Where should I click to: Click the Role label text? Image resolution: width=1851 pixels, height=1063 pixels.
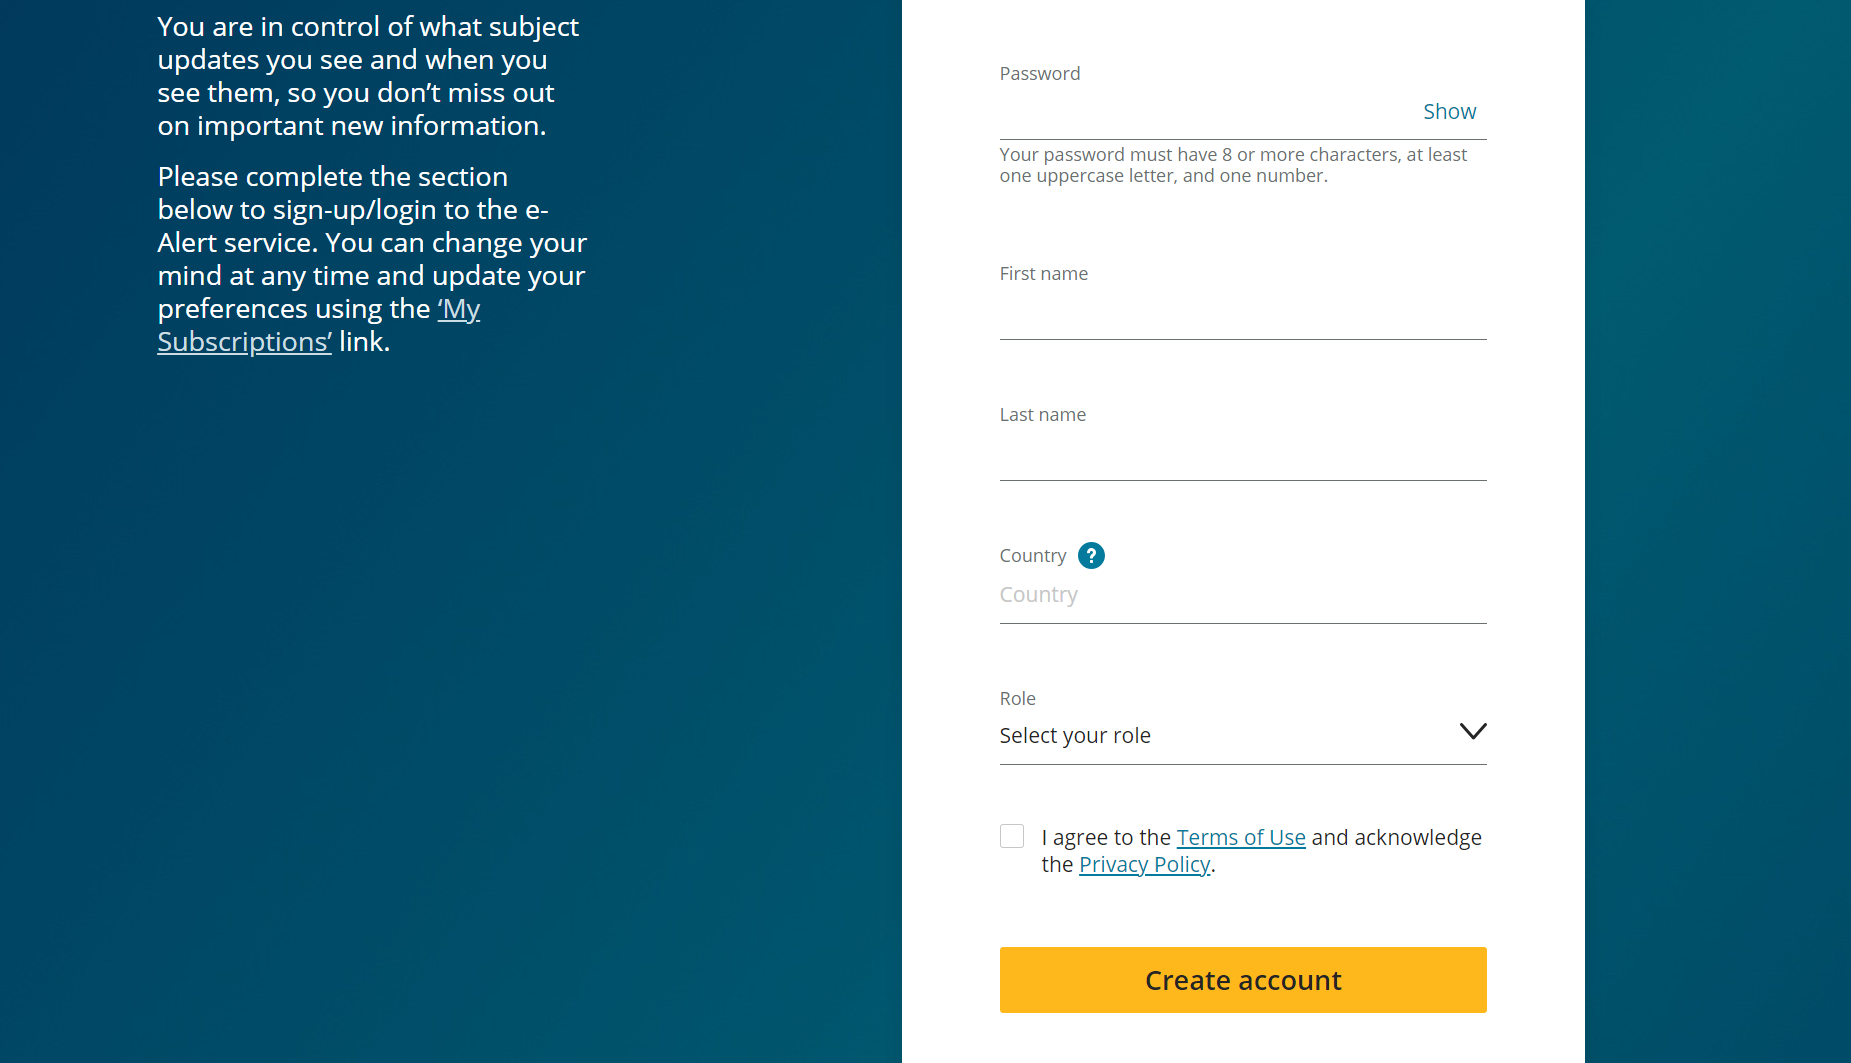1017,699
